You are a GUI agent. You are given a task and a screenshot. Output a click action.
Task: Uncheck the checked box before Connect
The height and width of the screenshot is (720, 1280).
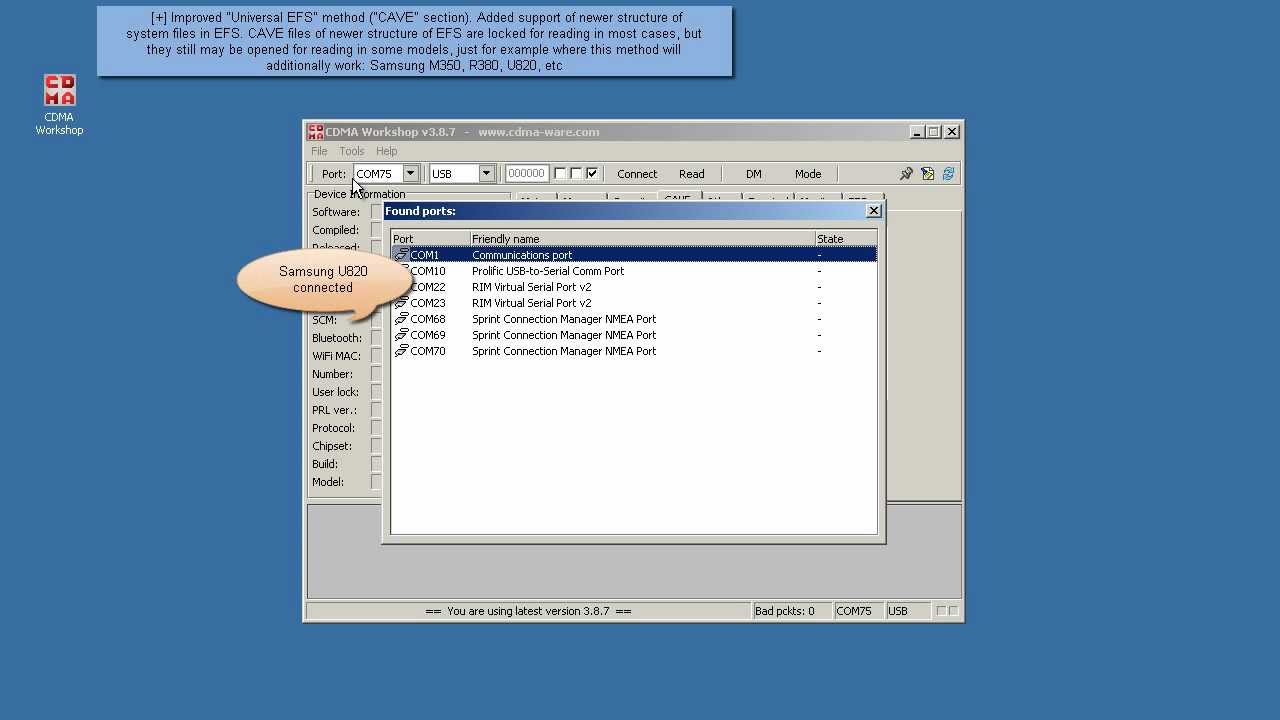pos(592,173)
